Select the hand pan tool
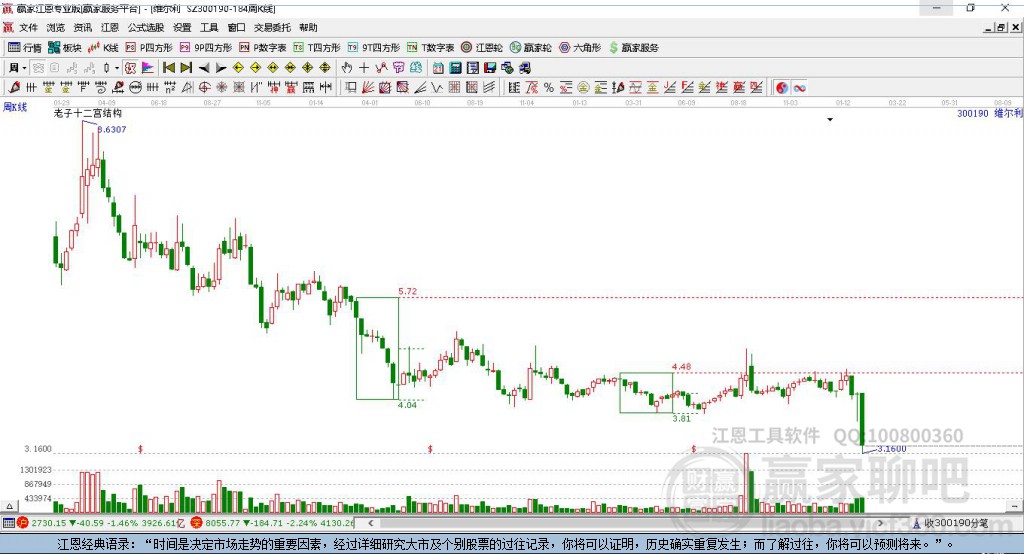The height and width of the screenshot is (554, 1024). coord(347,67)
